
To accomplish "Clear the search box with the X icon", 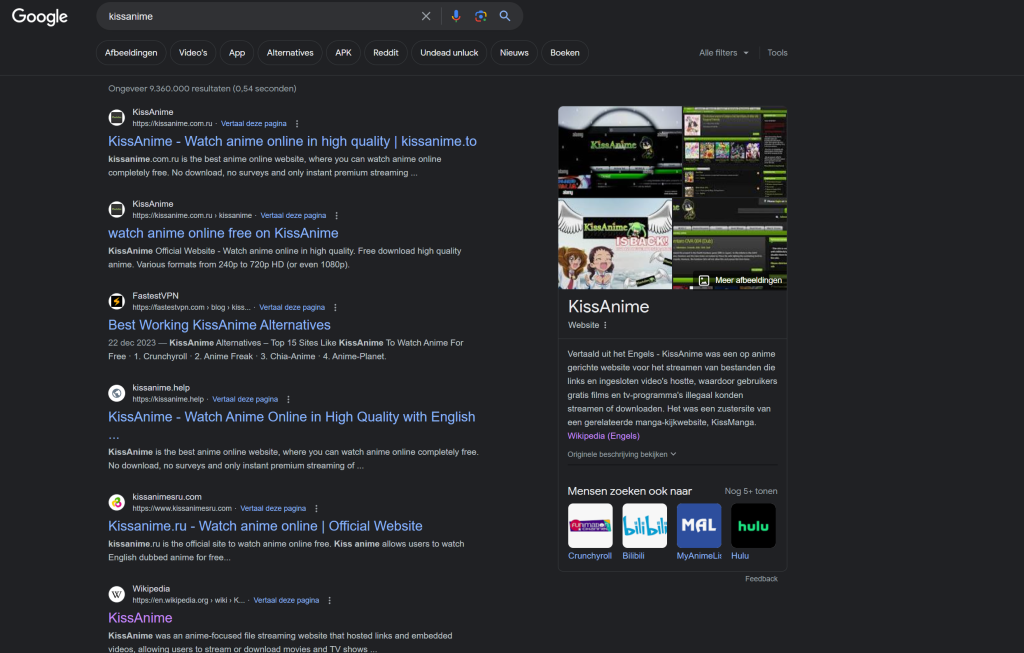I will [426, 16].
